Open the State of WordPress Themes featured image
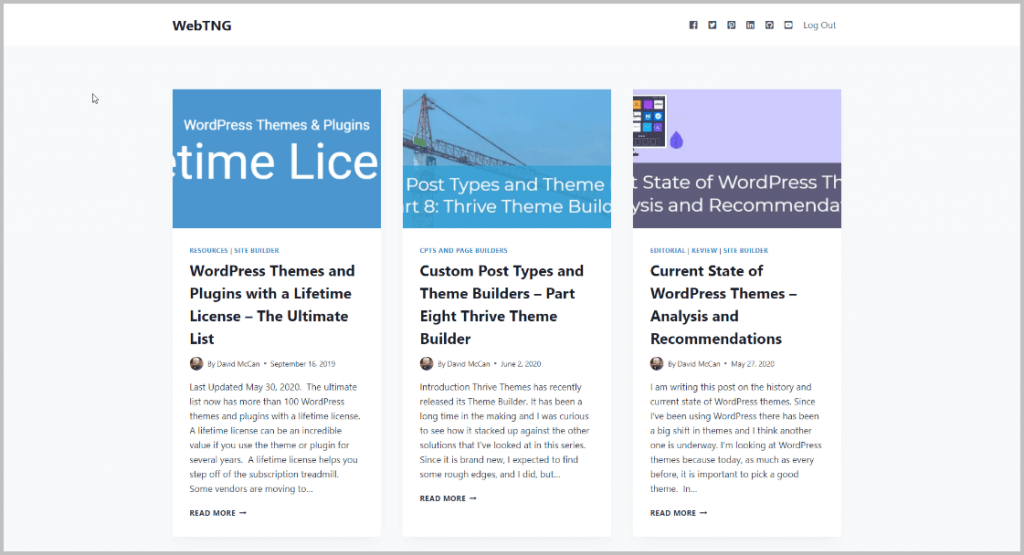 tap(737, 159)
